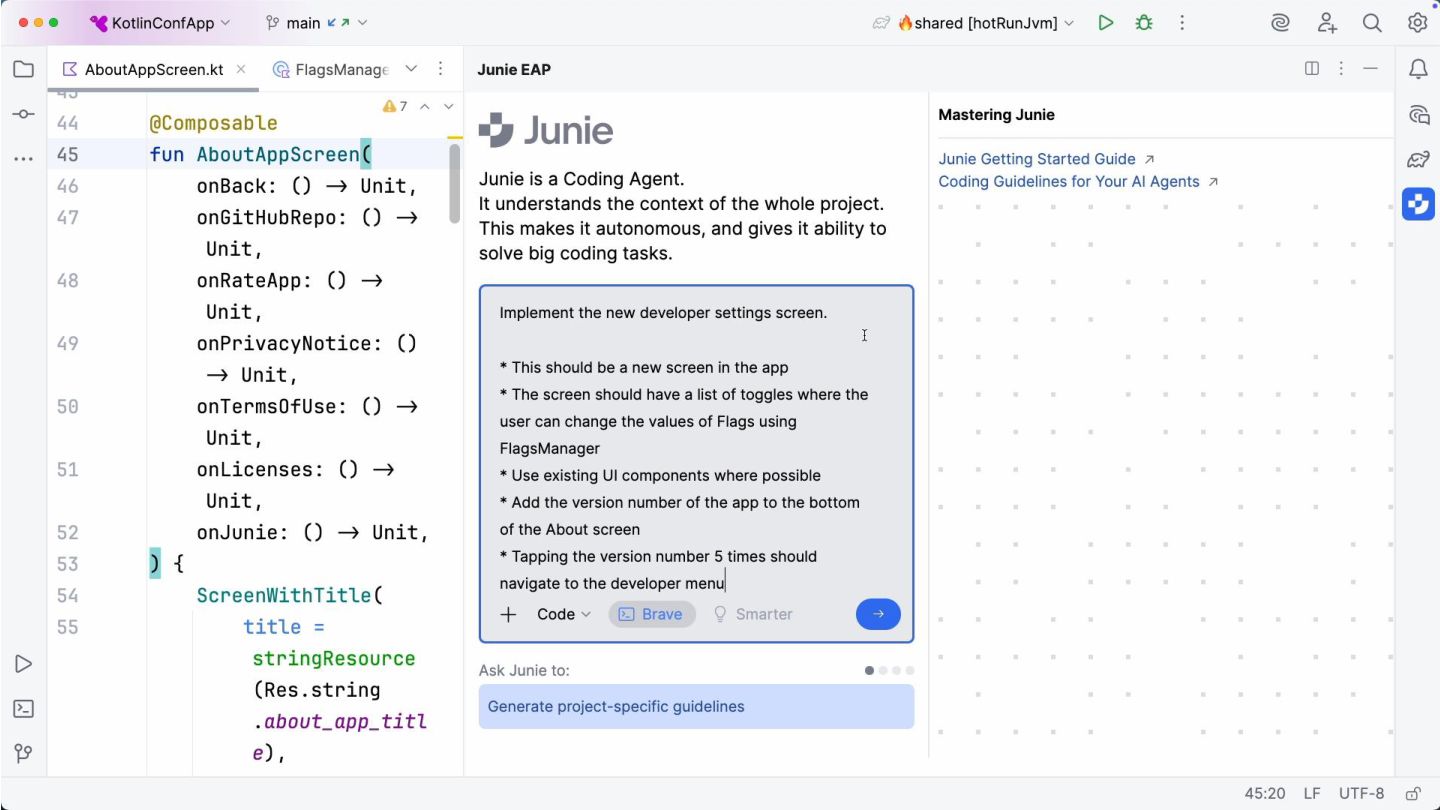Screen dimensions: 1440x810
Task: Open more run actions menu in toolbar
Action: coord(1182,22)
